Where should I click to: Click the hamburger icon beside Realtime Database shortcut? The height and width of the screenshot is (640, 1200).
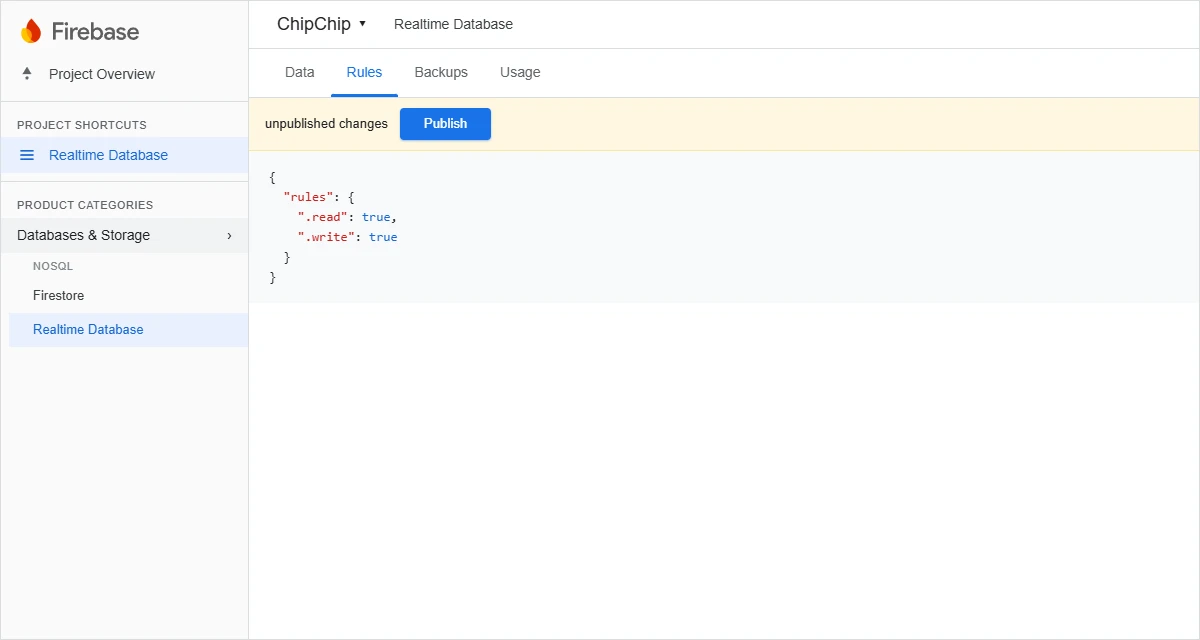[27, 155]
